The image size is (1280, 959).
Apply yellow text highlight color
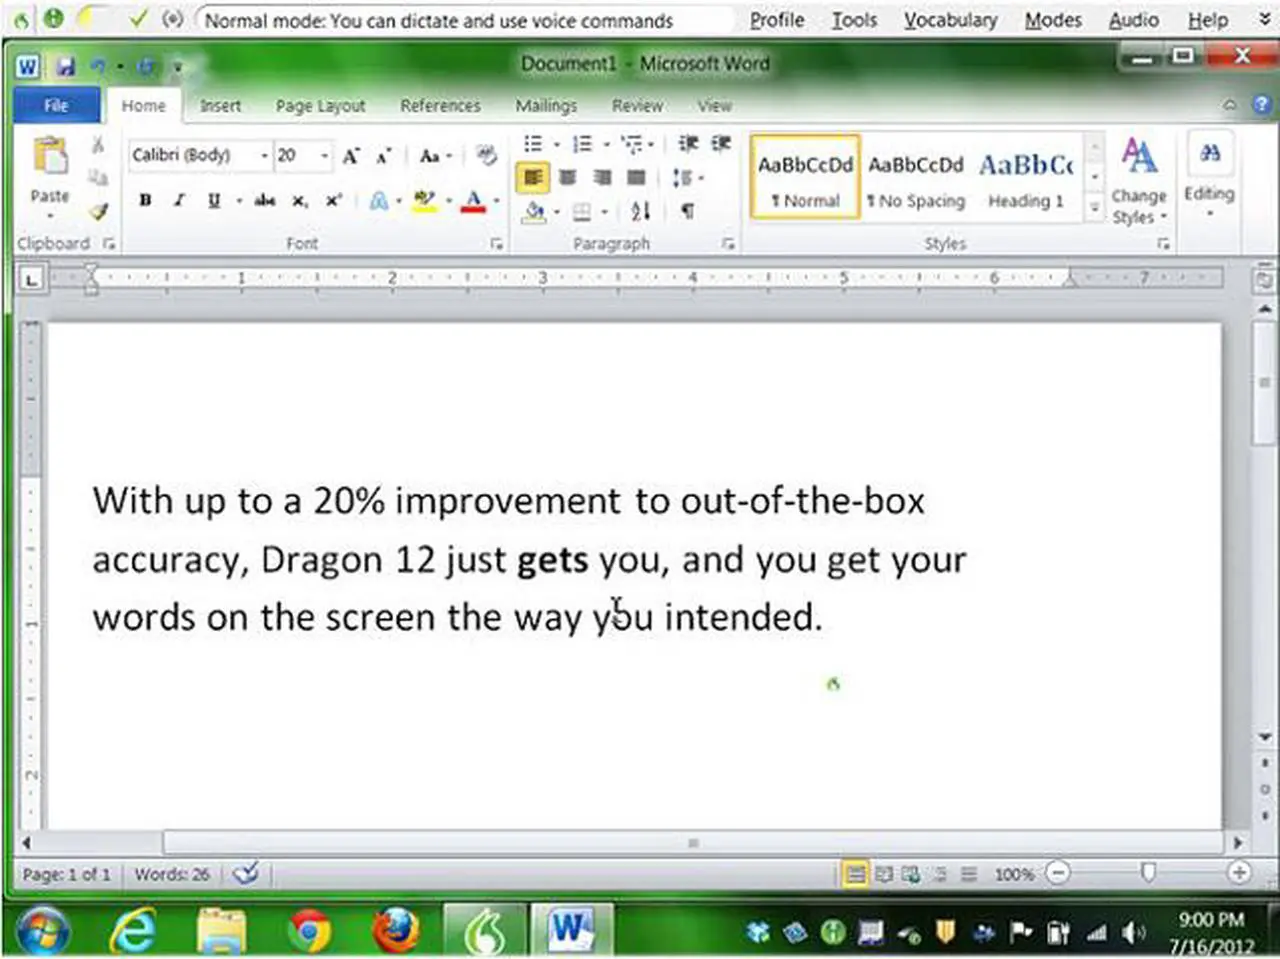pyautogui.click(x=424, y=201)
